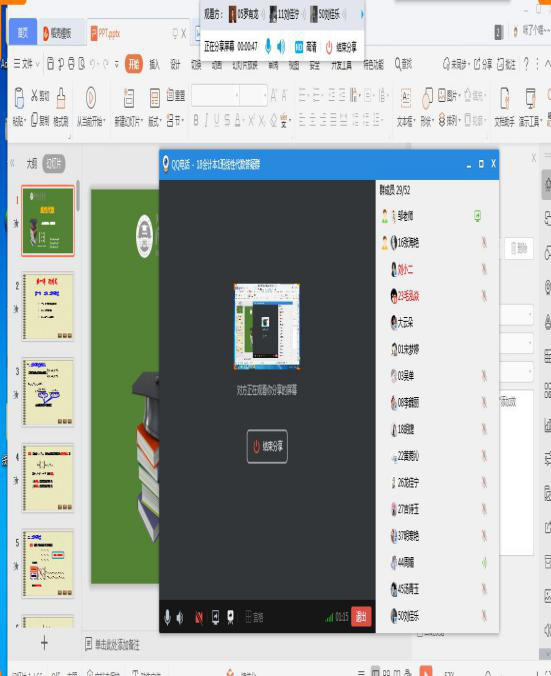Screen dimensions: 551x676
Task: Switch the side panel to Outline view
Action: (31, 163)
